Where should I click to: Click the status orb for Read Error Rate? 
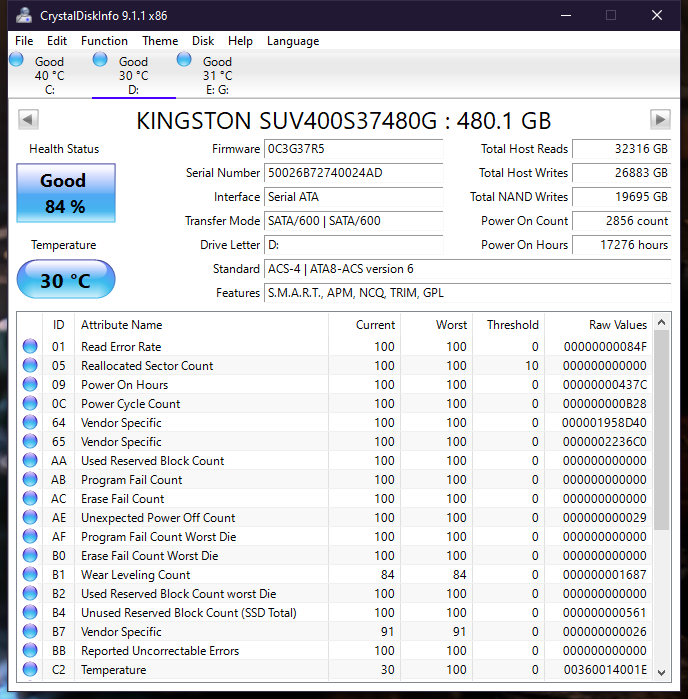30,346
